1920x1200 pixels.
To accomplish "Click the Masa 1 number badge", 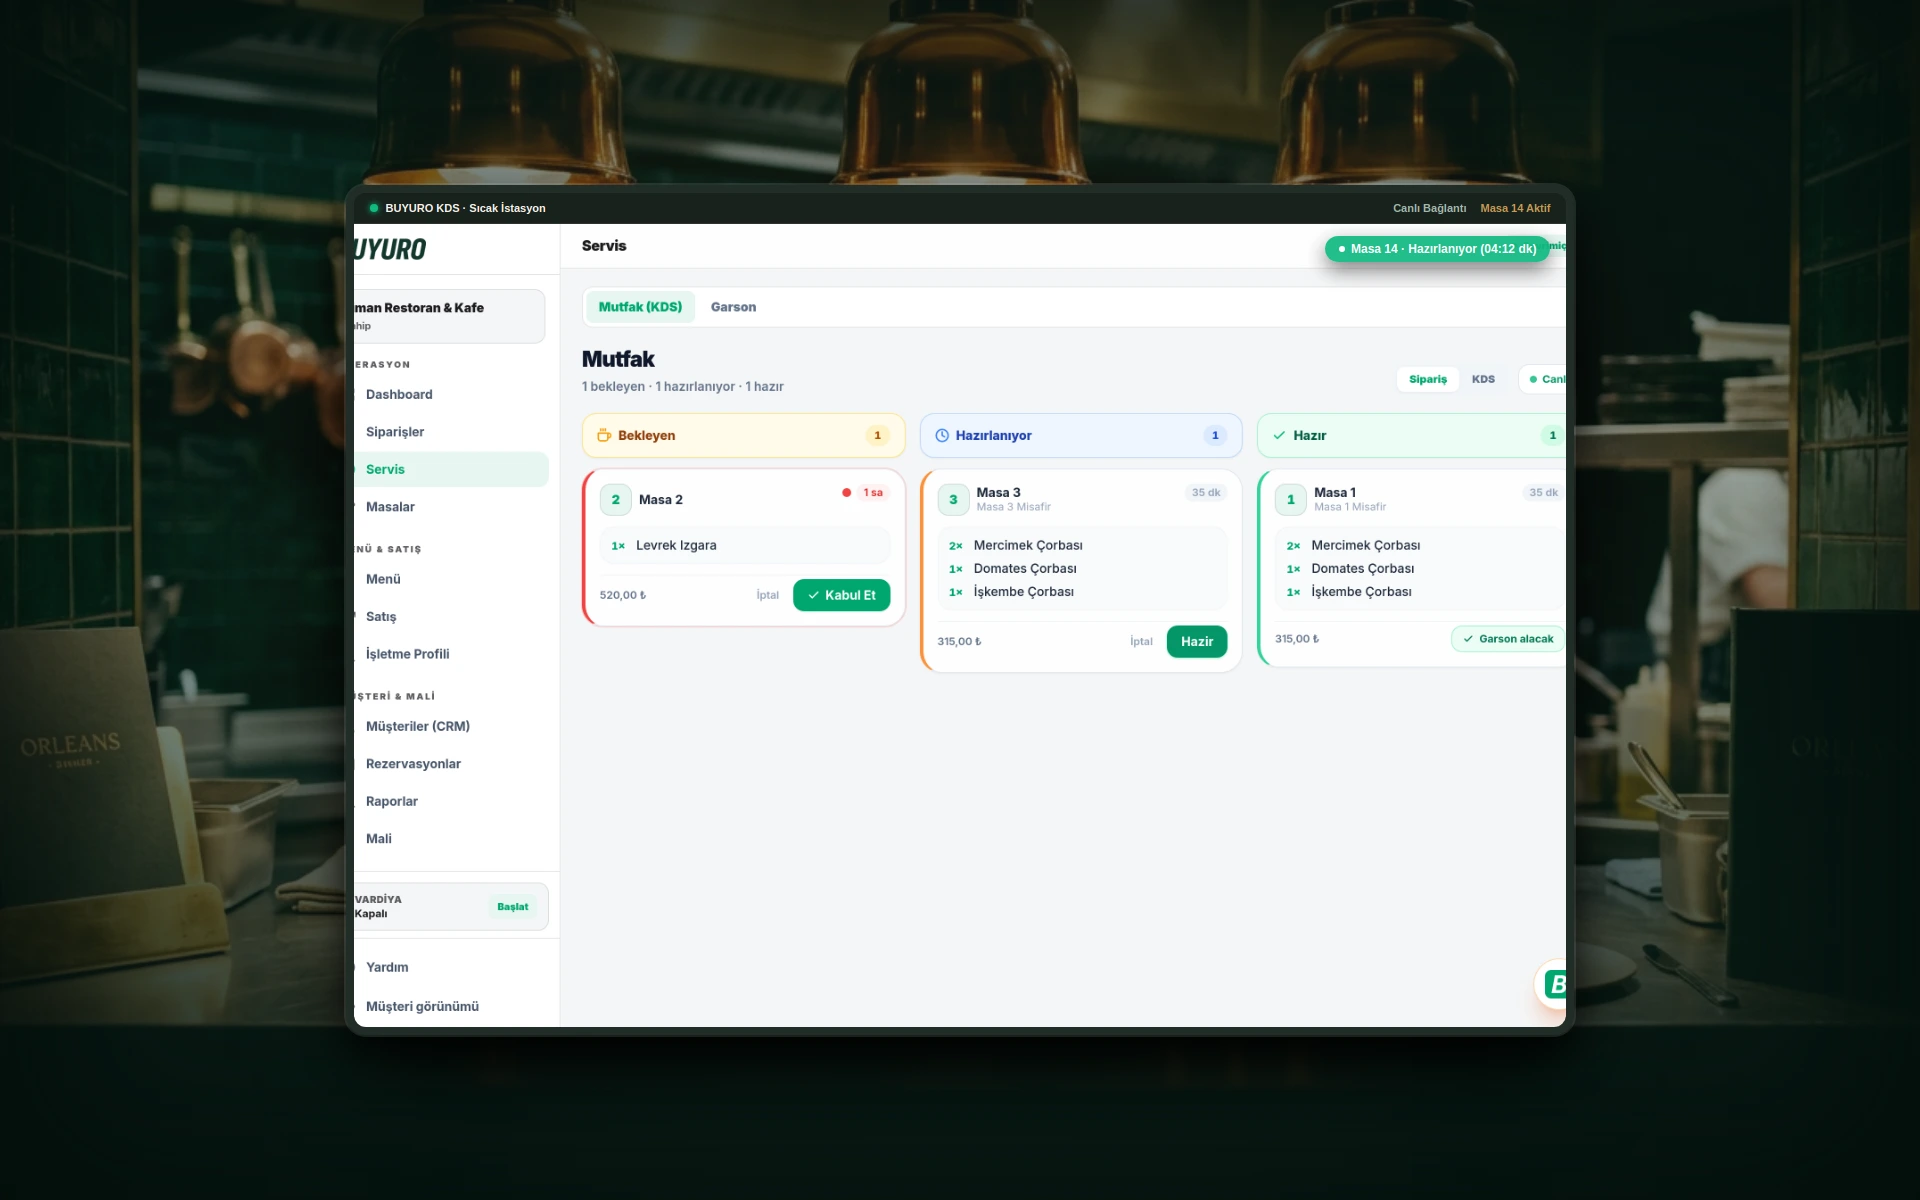I will (1291, 500).
